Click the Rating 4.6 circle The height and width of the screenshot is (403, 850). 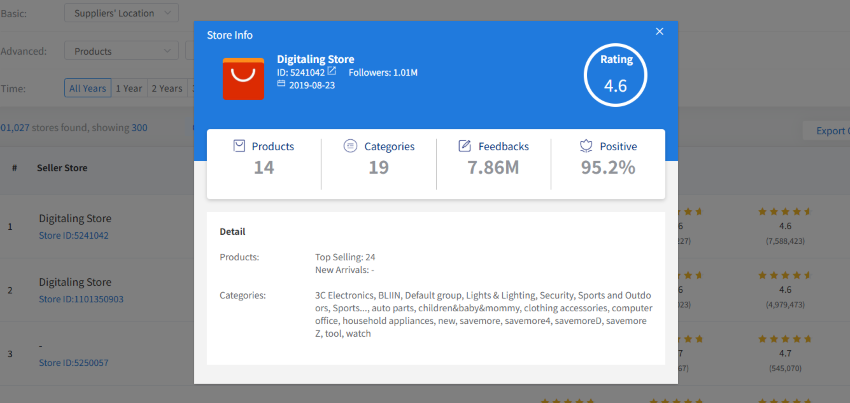click(615, 75)
